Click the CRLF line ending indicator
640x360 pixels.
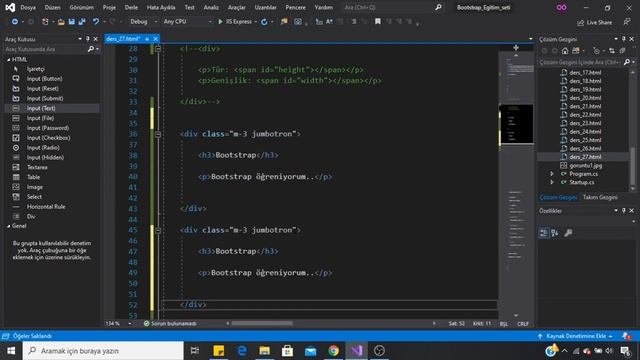pos(523,324)
